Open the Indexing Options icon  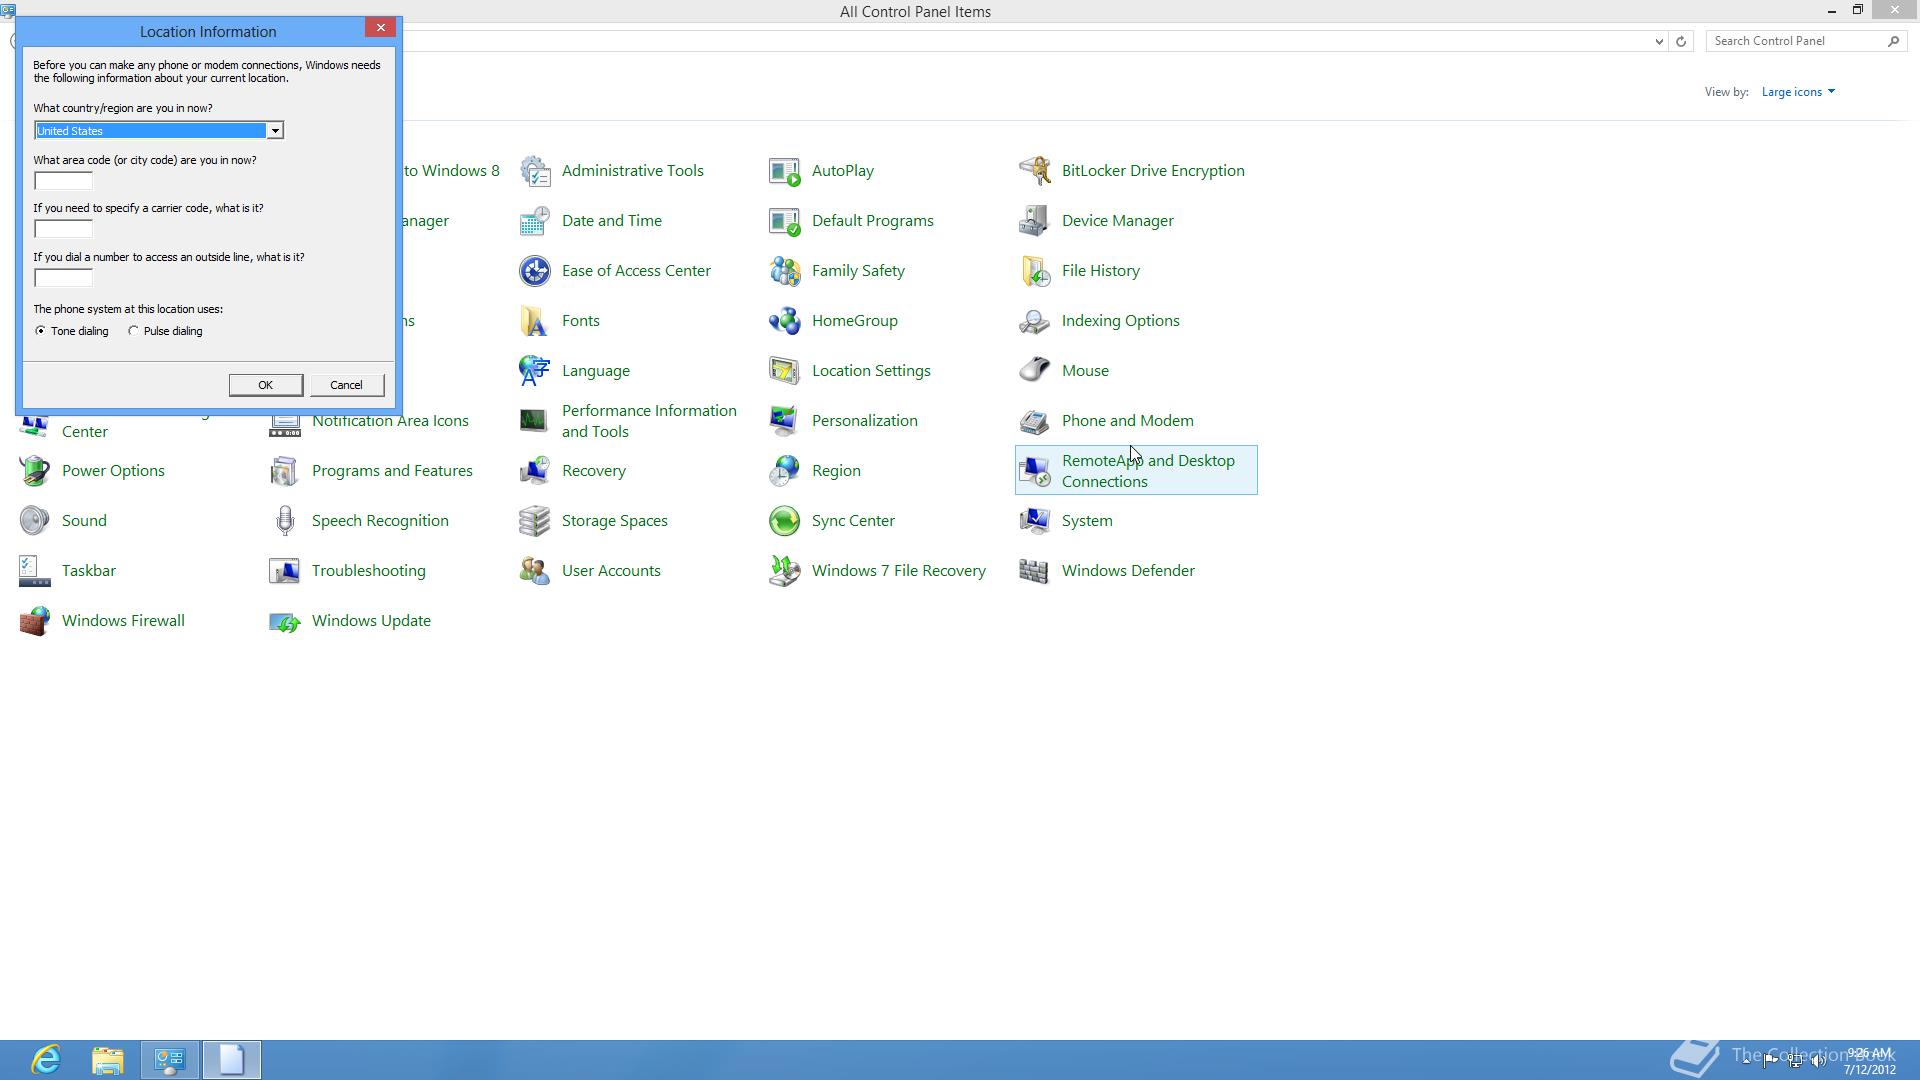click(1035, 321)
